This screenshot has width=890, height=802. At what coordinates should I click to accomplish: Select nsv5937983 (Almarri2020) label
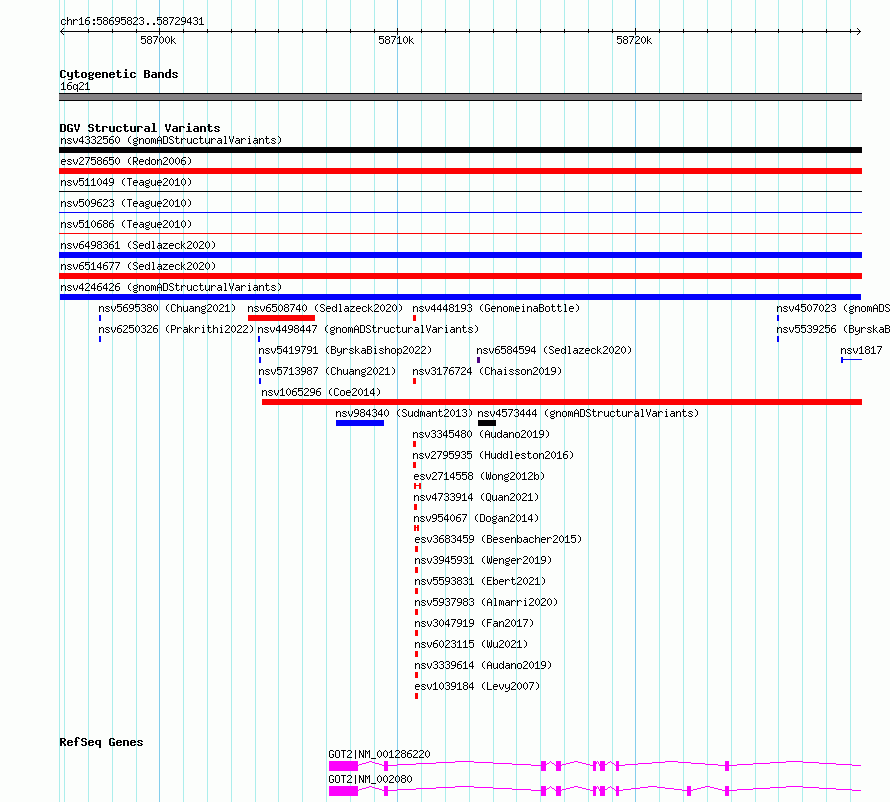coord(486,602)
